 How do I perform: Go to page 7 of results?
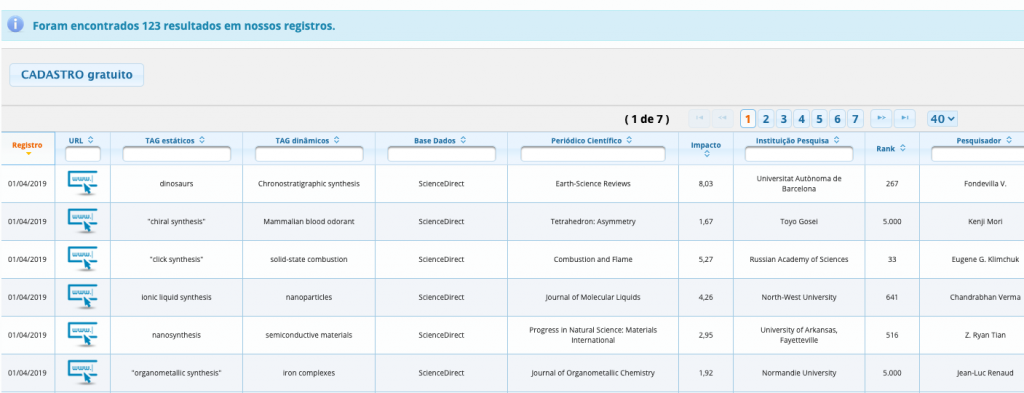pos(855,119)
